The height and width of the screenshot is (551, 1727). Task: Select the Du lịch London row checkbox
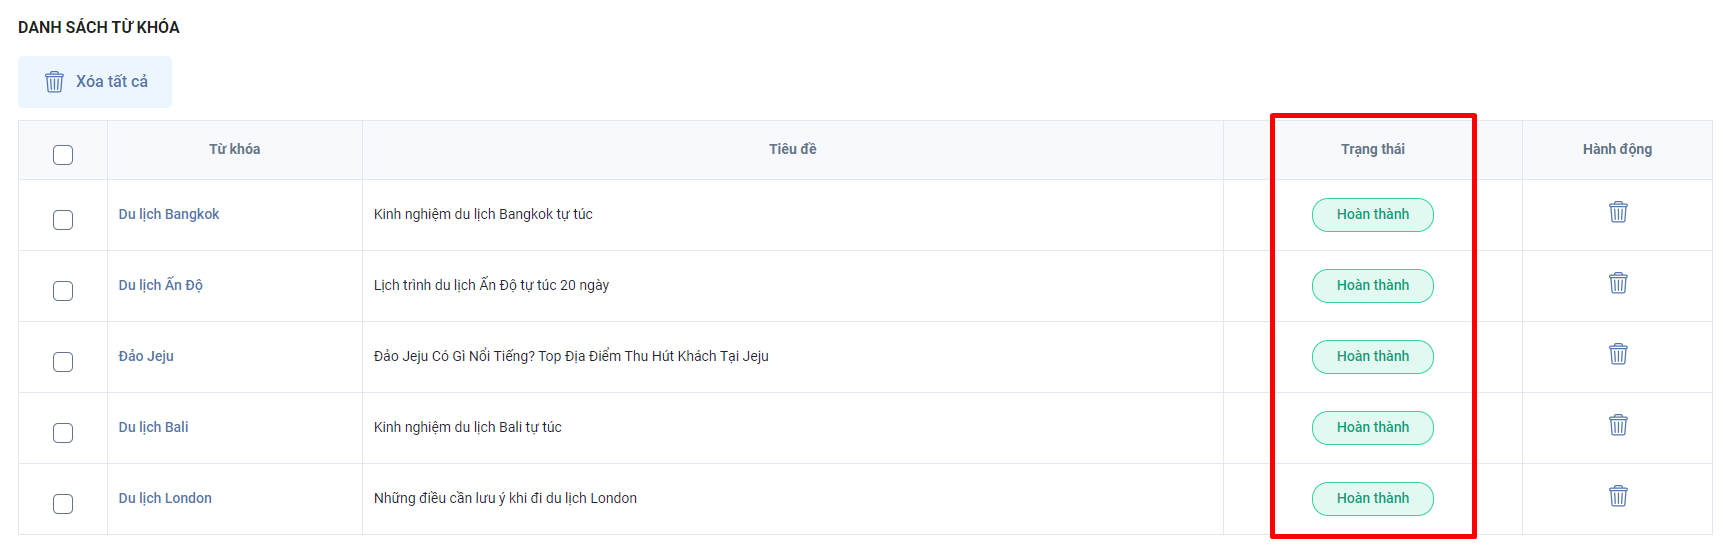(x=63, y=504)
